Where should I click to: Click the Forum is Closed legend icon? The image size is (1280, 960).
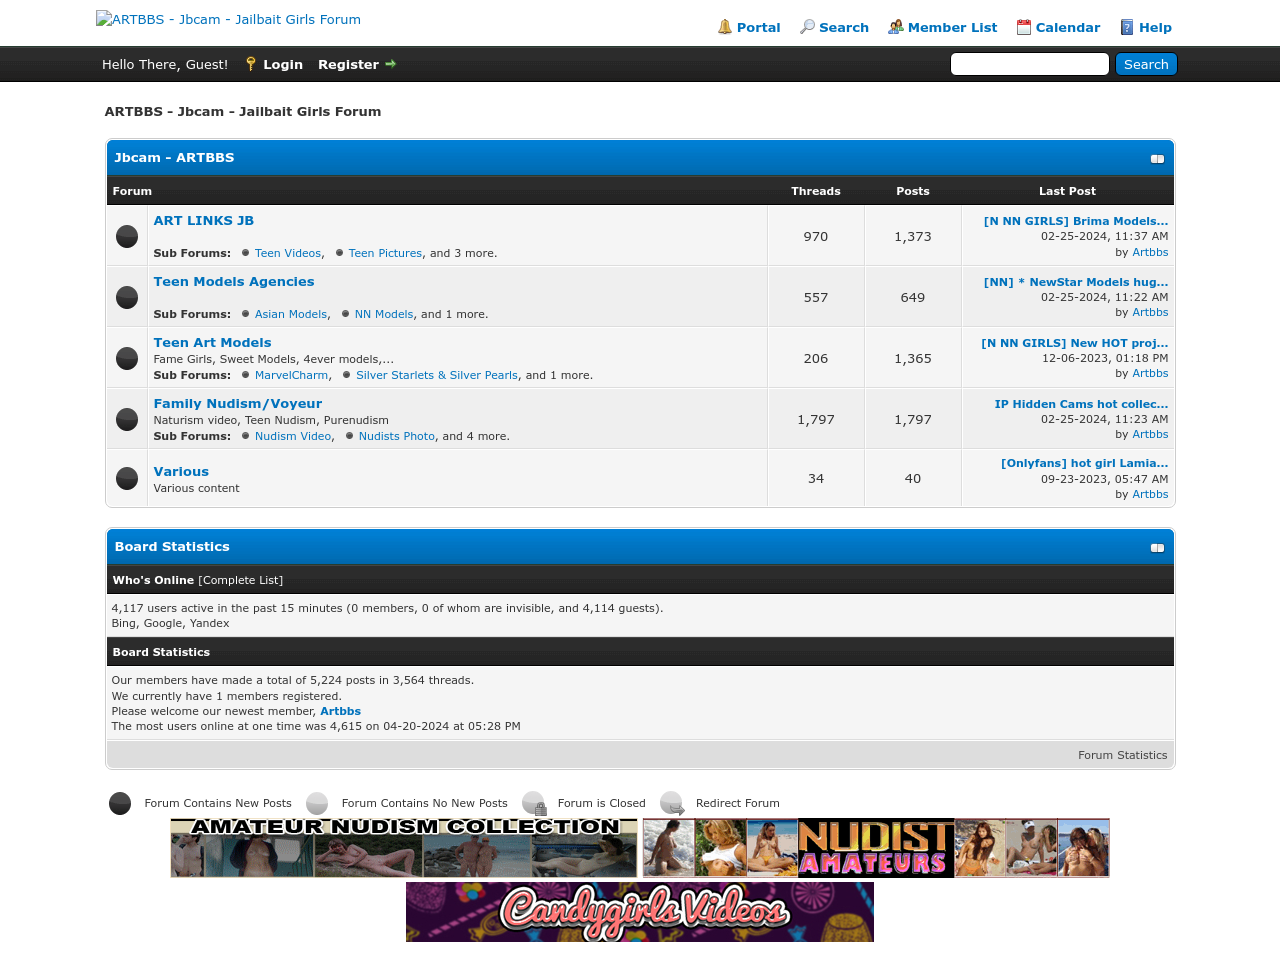[534, 803]
